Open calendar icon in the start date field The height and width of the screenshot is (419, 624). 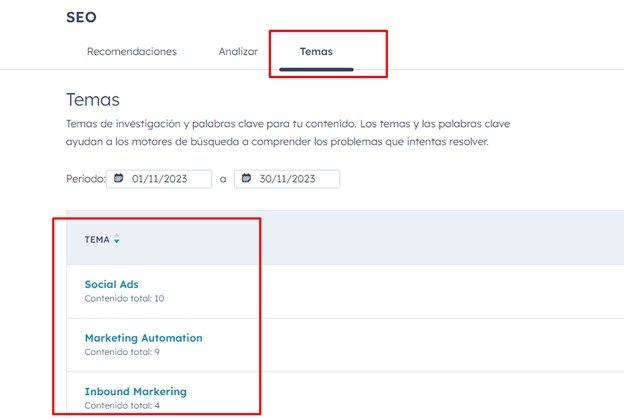[x=119, y=178]
